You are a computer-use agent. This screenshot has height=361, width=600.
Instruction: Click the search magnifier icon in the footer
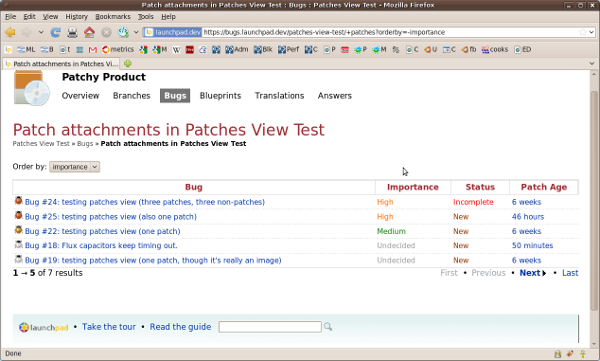(x=328, y=327)
